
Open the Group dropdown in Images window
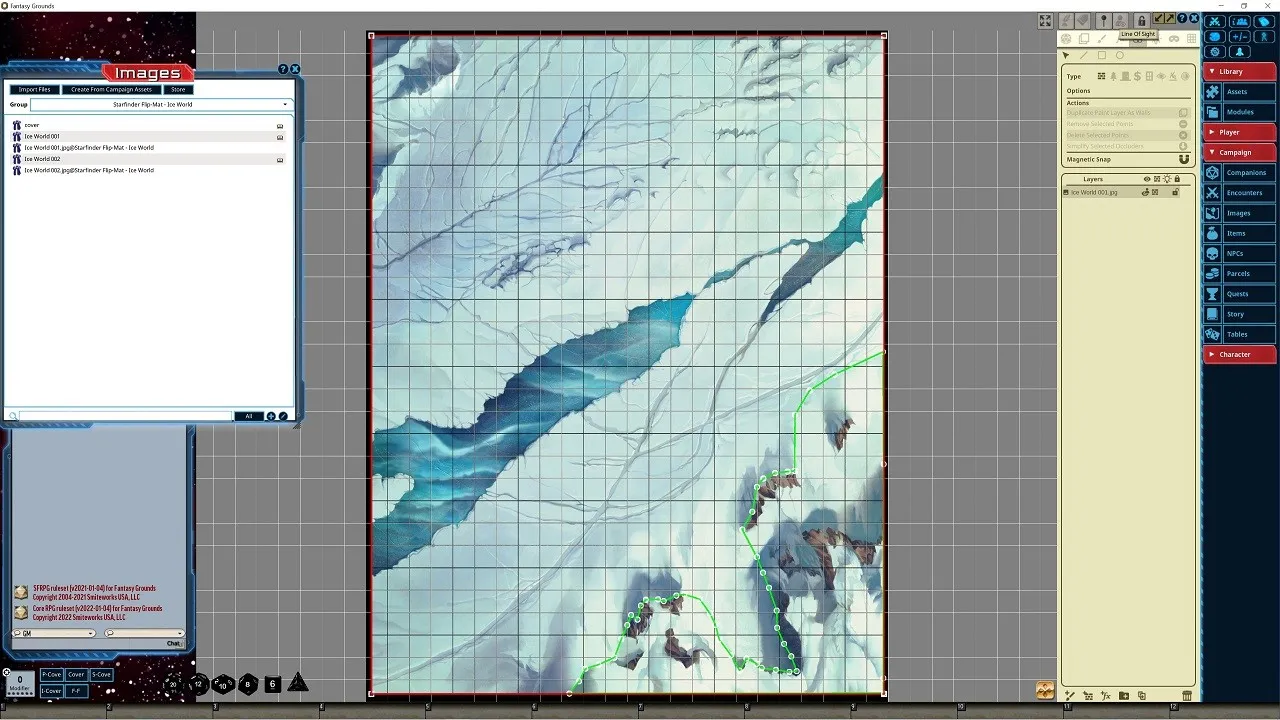click(x=160, y=104)
